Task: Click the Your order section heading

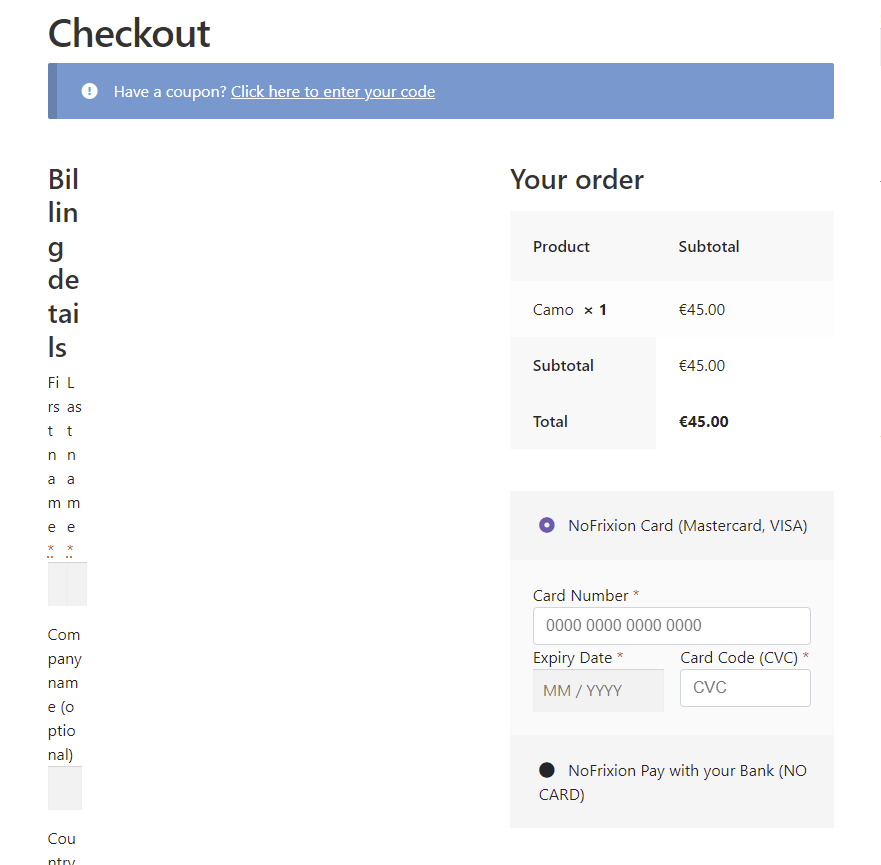Action: coord(576,180)
